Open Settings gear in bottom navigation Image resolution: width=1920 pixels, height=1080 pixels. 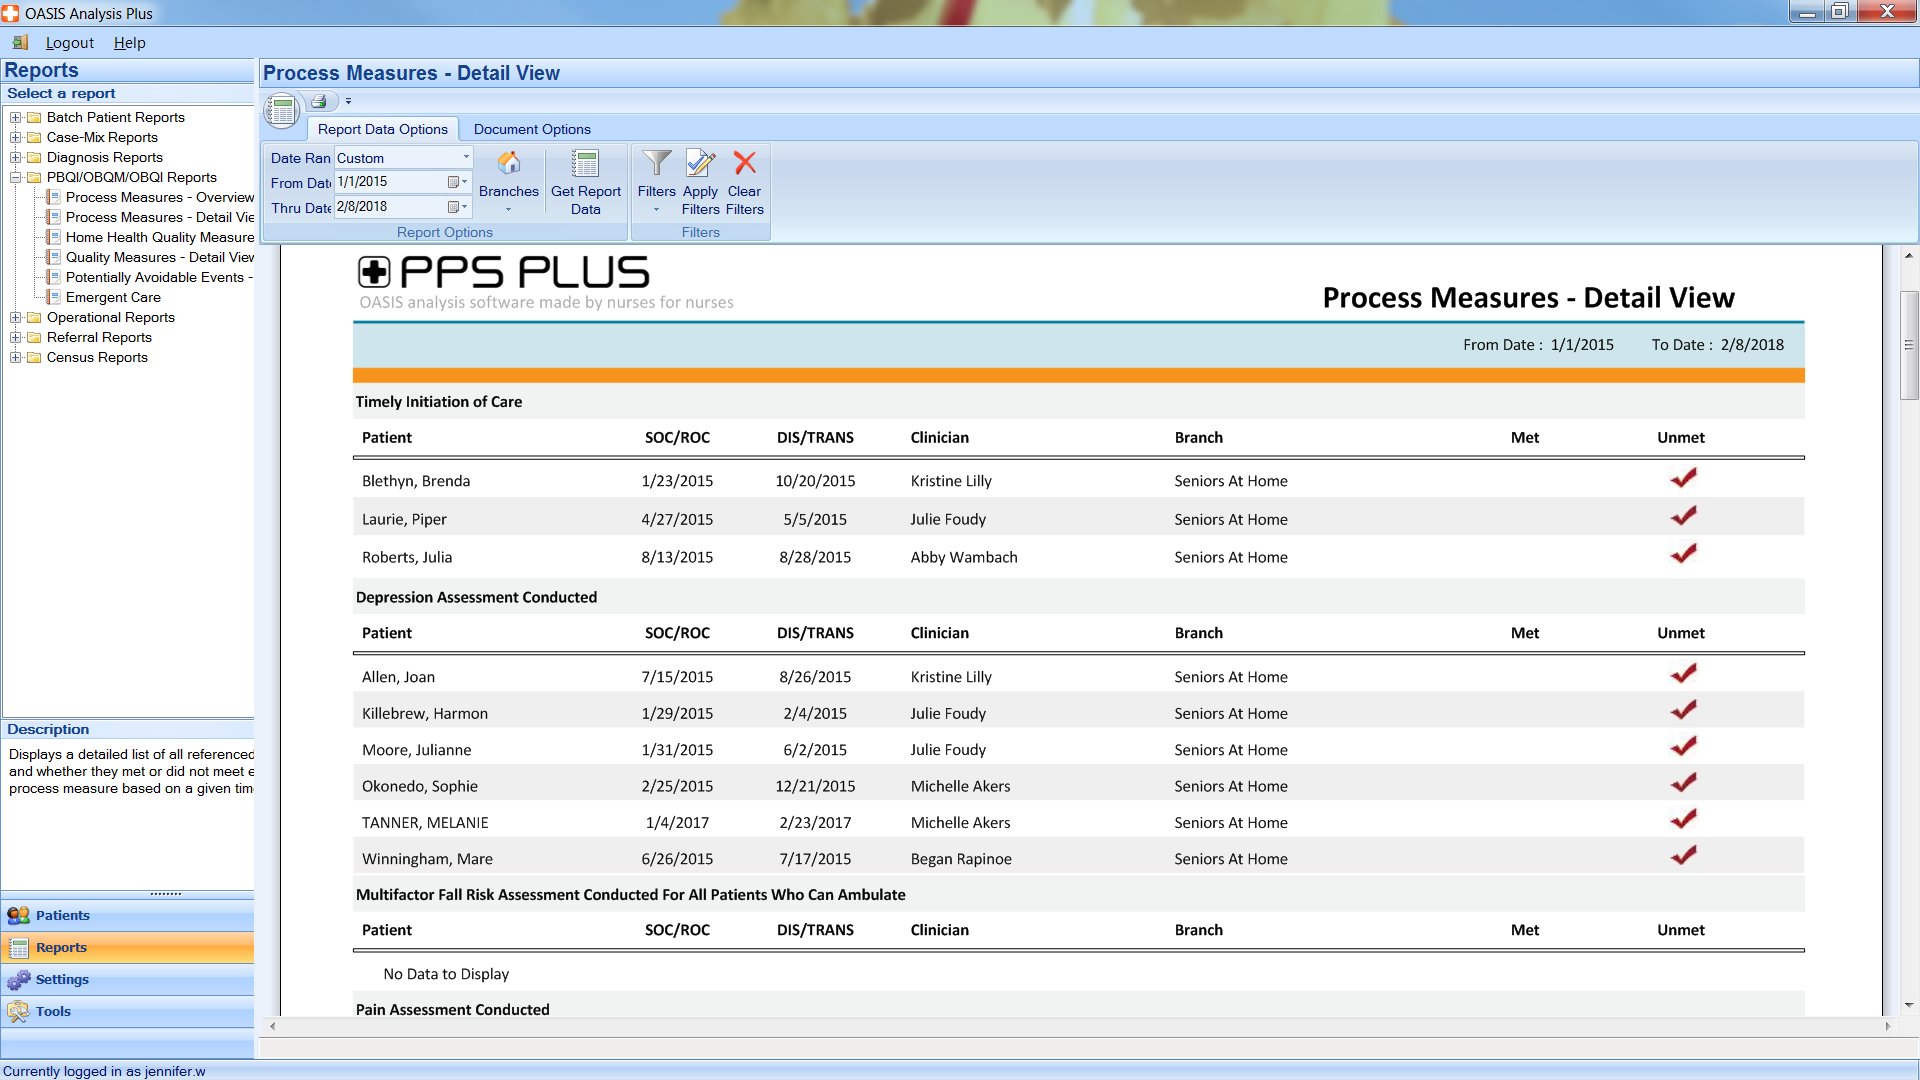tap(62, 980)
